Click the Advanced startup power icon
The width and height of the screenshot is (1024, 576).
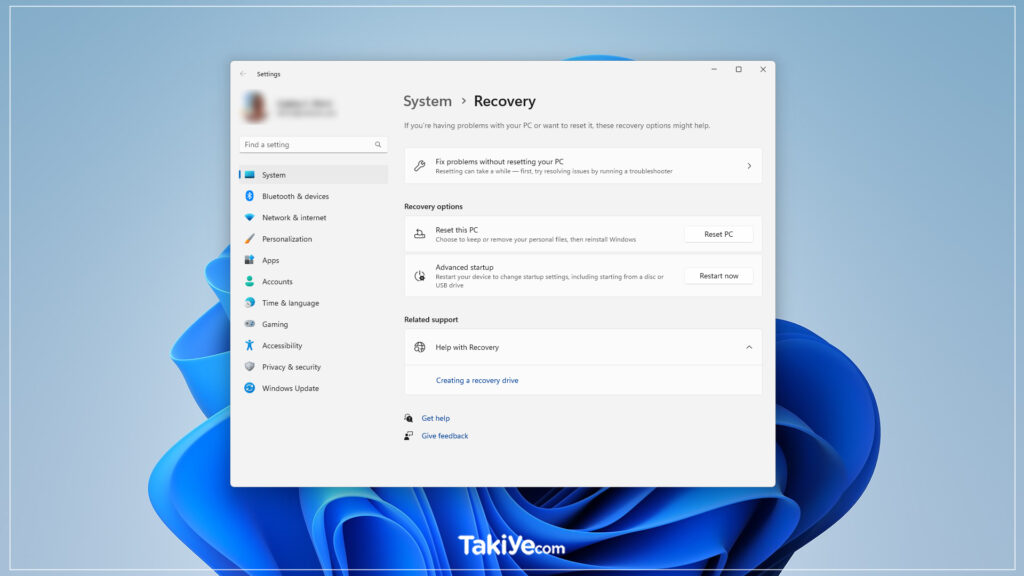[420, 276]
